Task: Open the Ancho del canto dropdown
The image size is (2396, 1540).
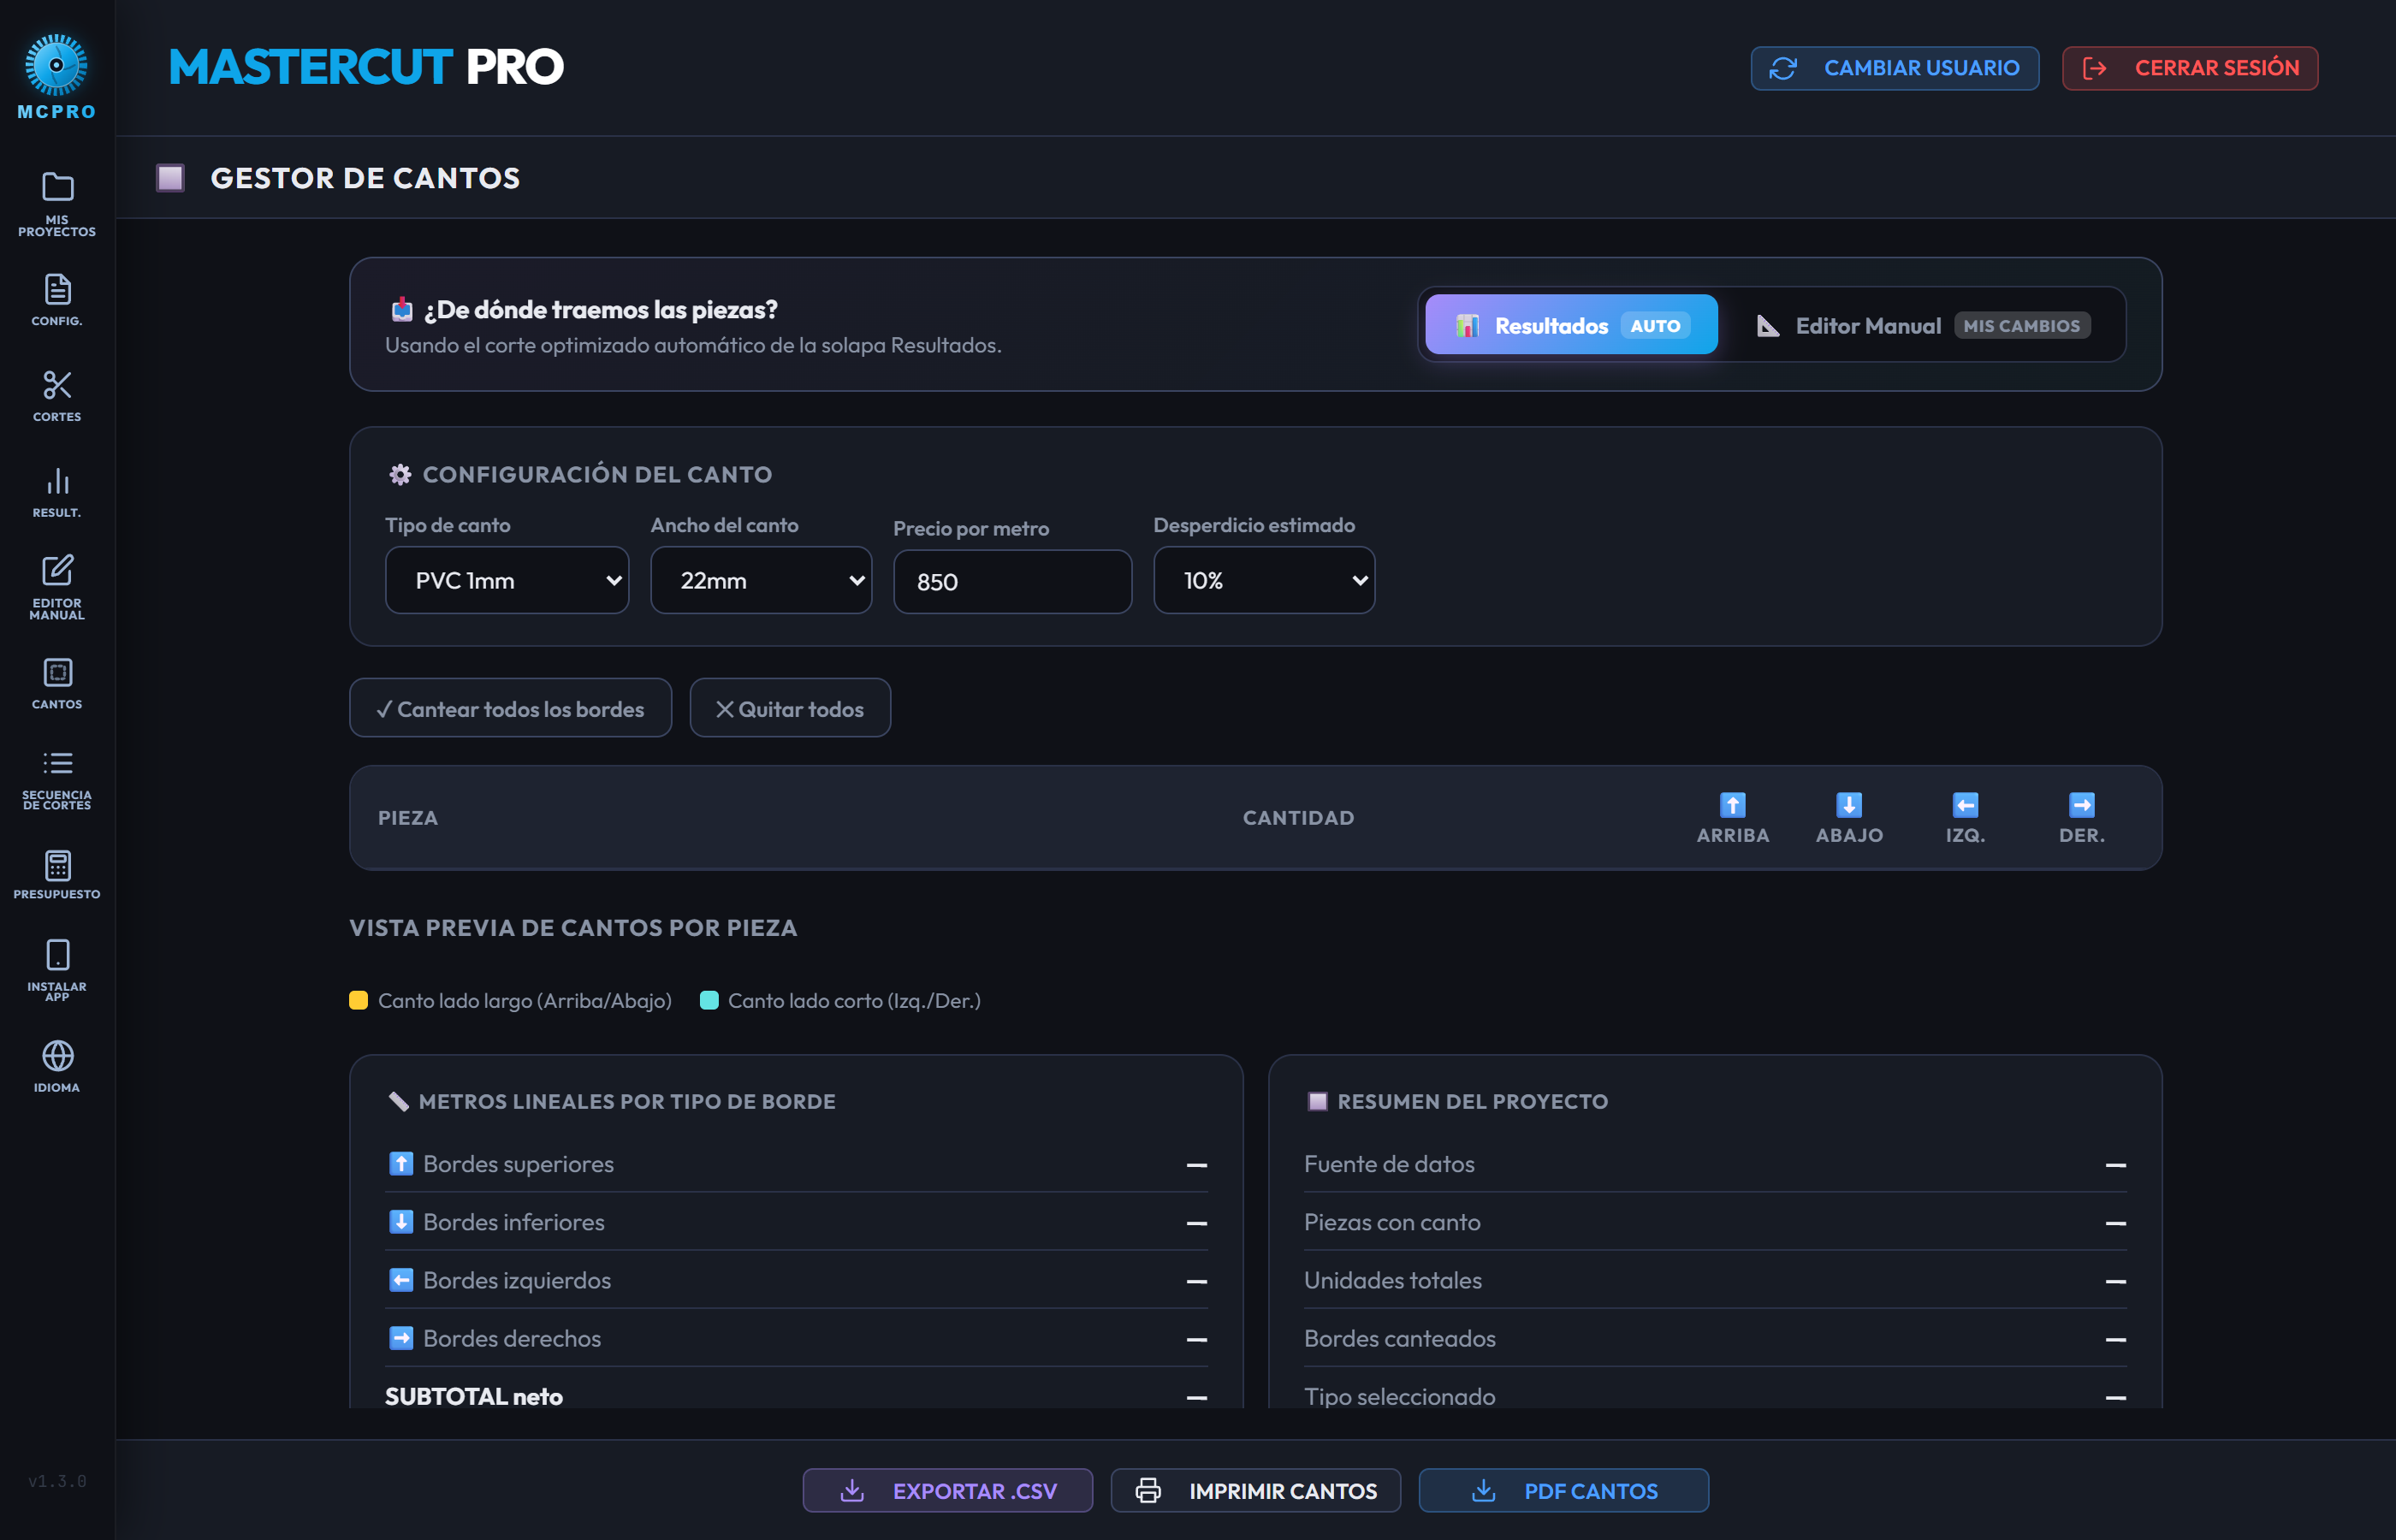Action: pyautogui.click(x=761, y=580)
